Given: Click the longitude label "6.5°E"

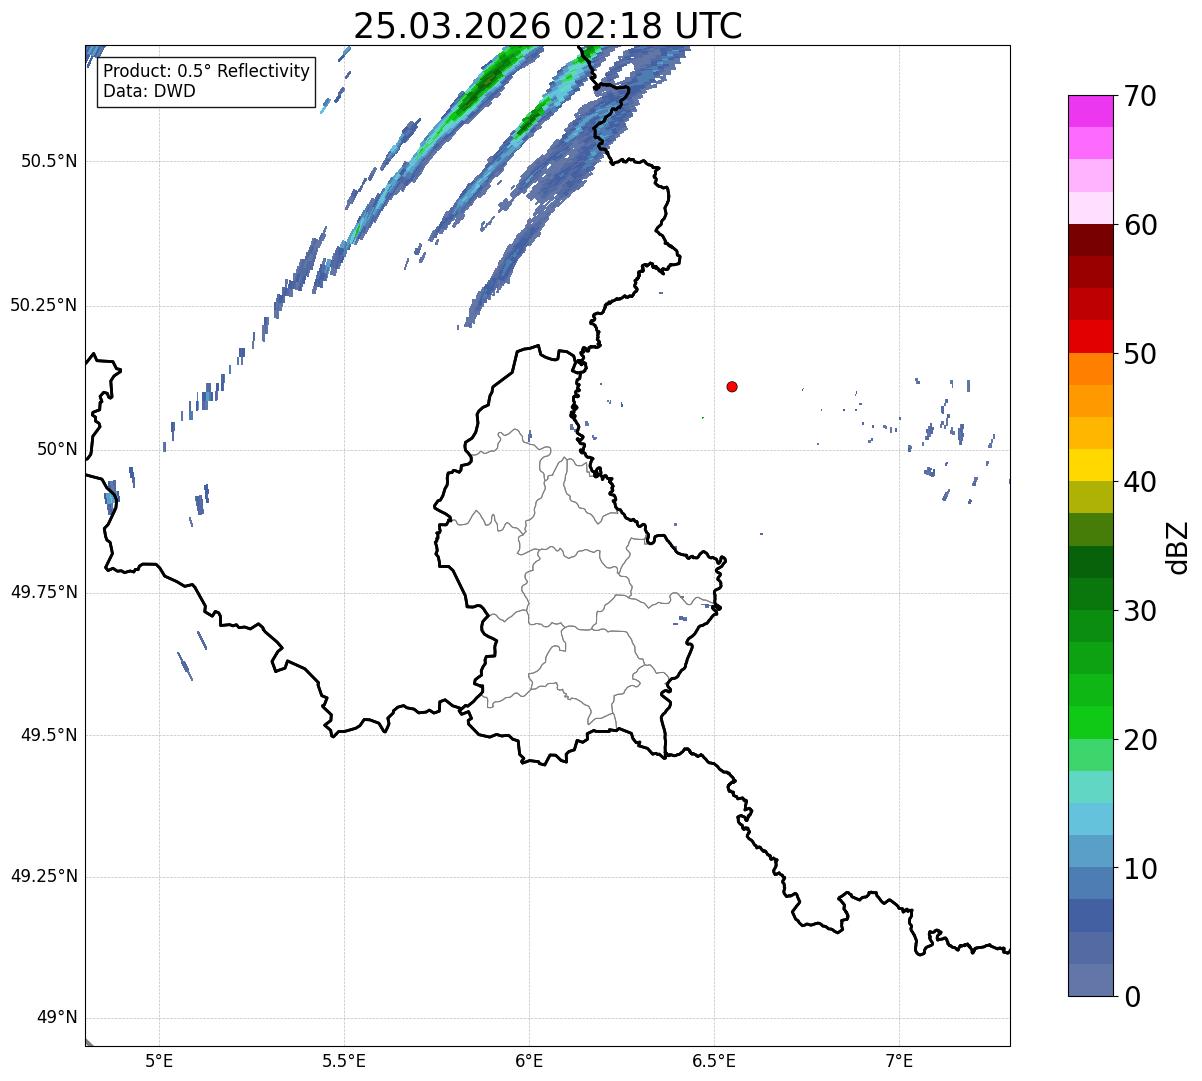Looking at the screenshot, I should 714,1060.
